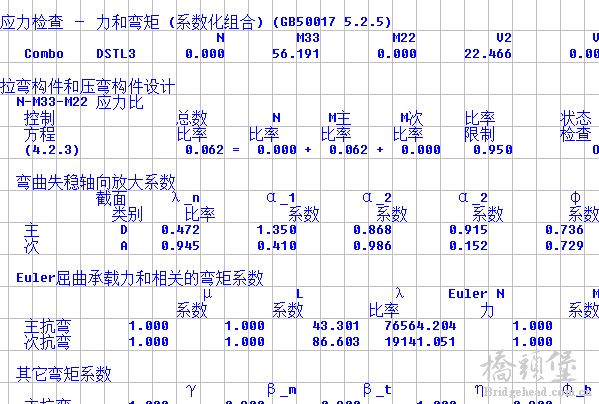
Task: Click the 'α_1 系数' column header
Action: 293,206
